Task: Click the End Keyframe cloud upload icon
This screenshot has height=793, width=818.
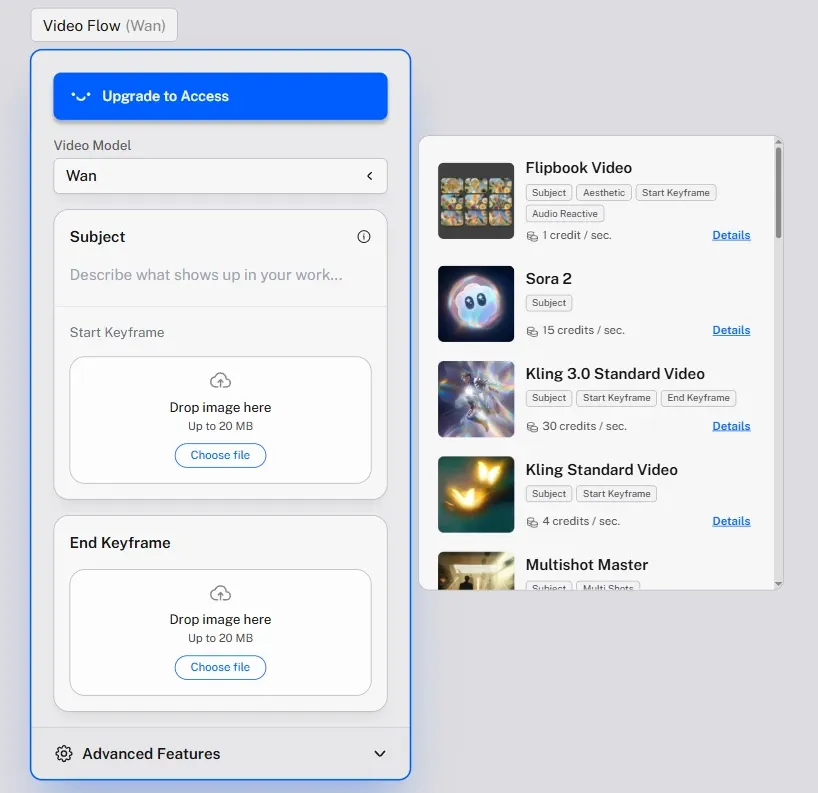Action: coord(220,593)
